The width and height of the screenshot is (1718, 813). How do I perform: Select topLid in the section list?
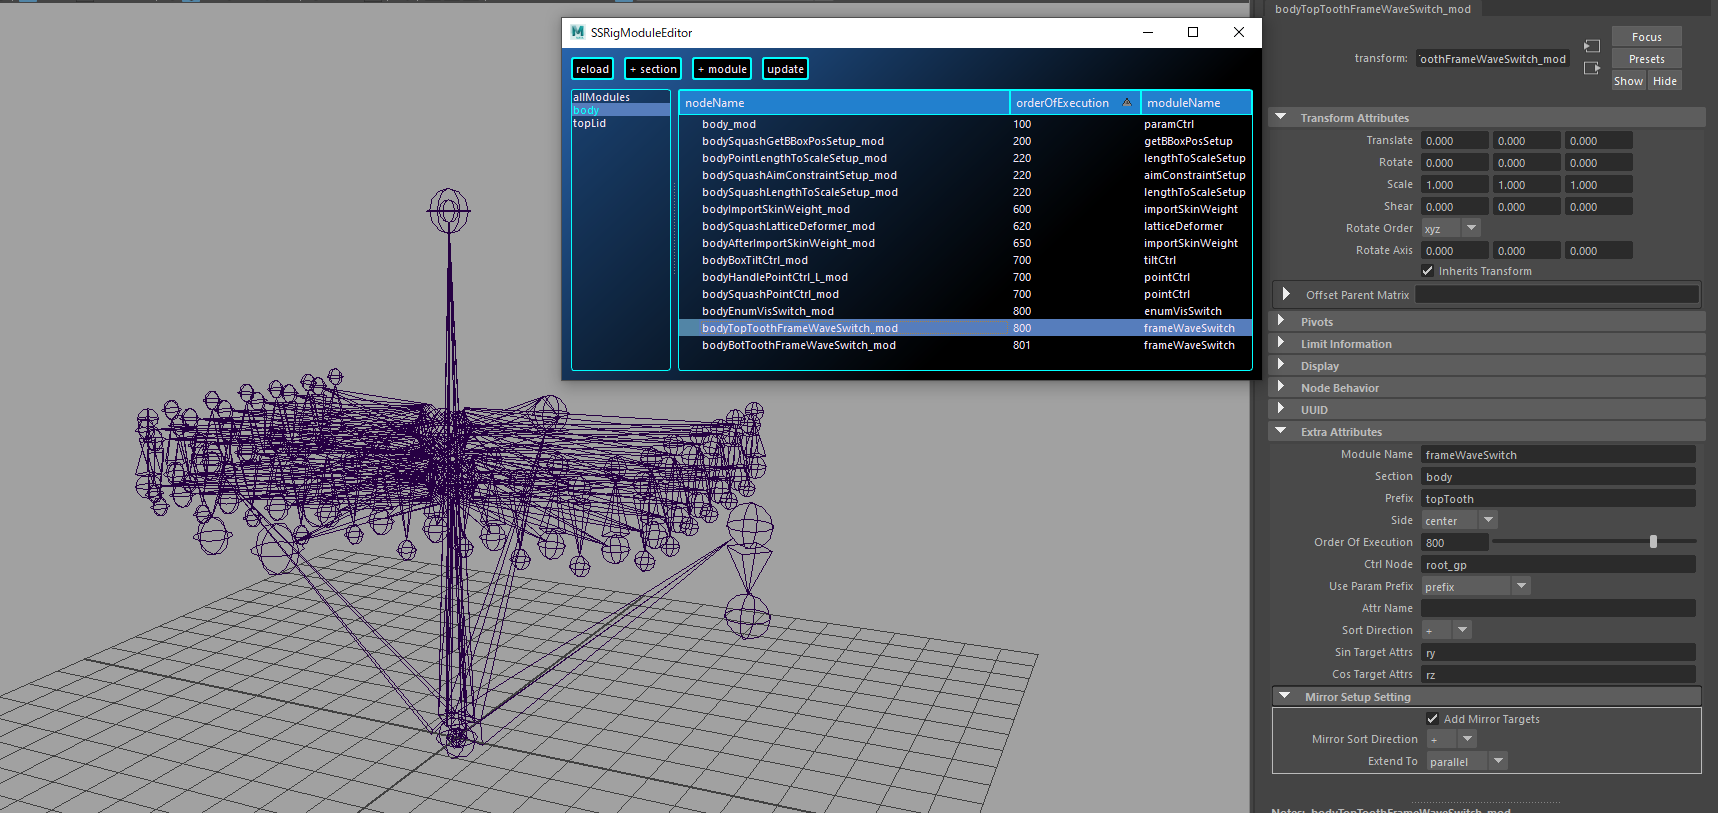[x=620, y=123]
